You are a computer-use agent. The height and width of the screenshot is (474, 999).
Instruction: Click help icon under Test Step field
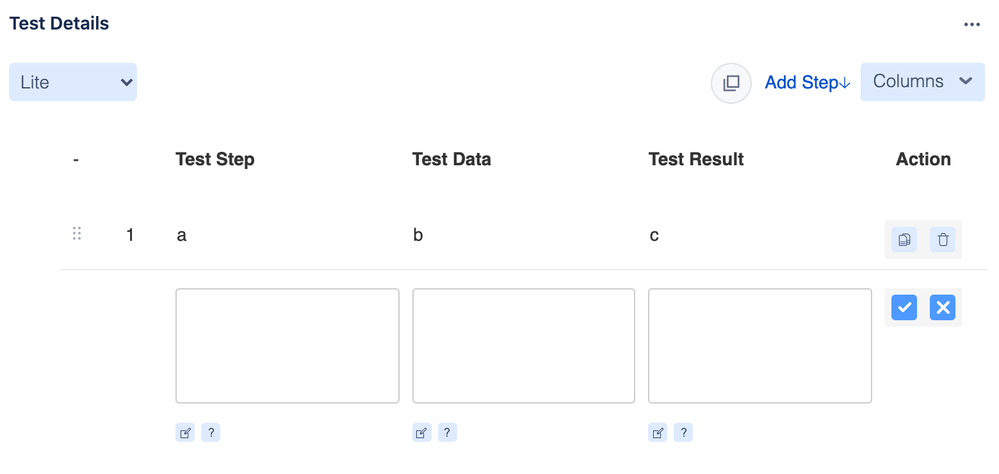click(211, 433)
